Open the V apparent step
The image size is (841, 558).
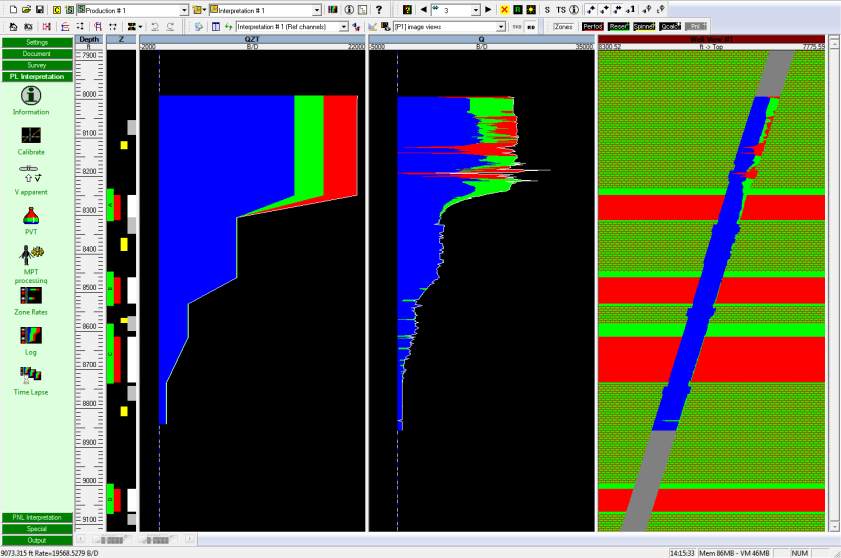(31, 180)
